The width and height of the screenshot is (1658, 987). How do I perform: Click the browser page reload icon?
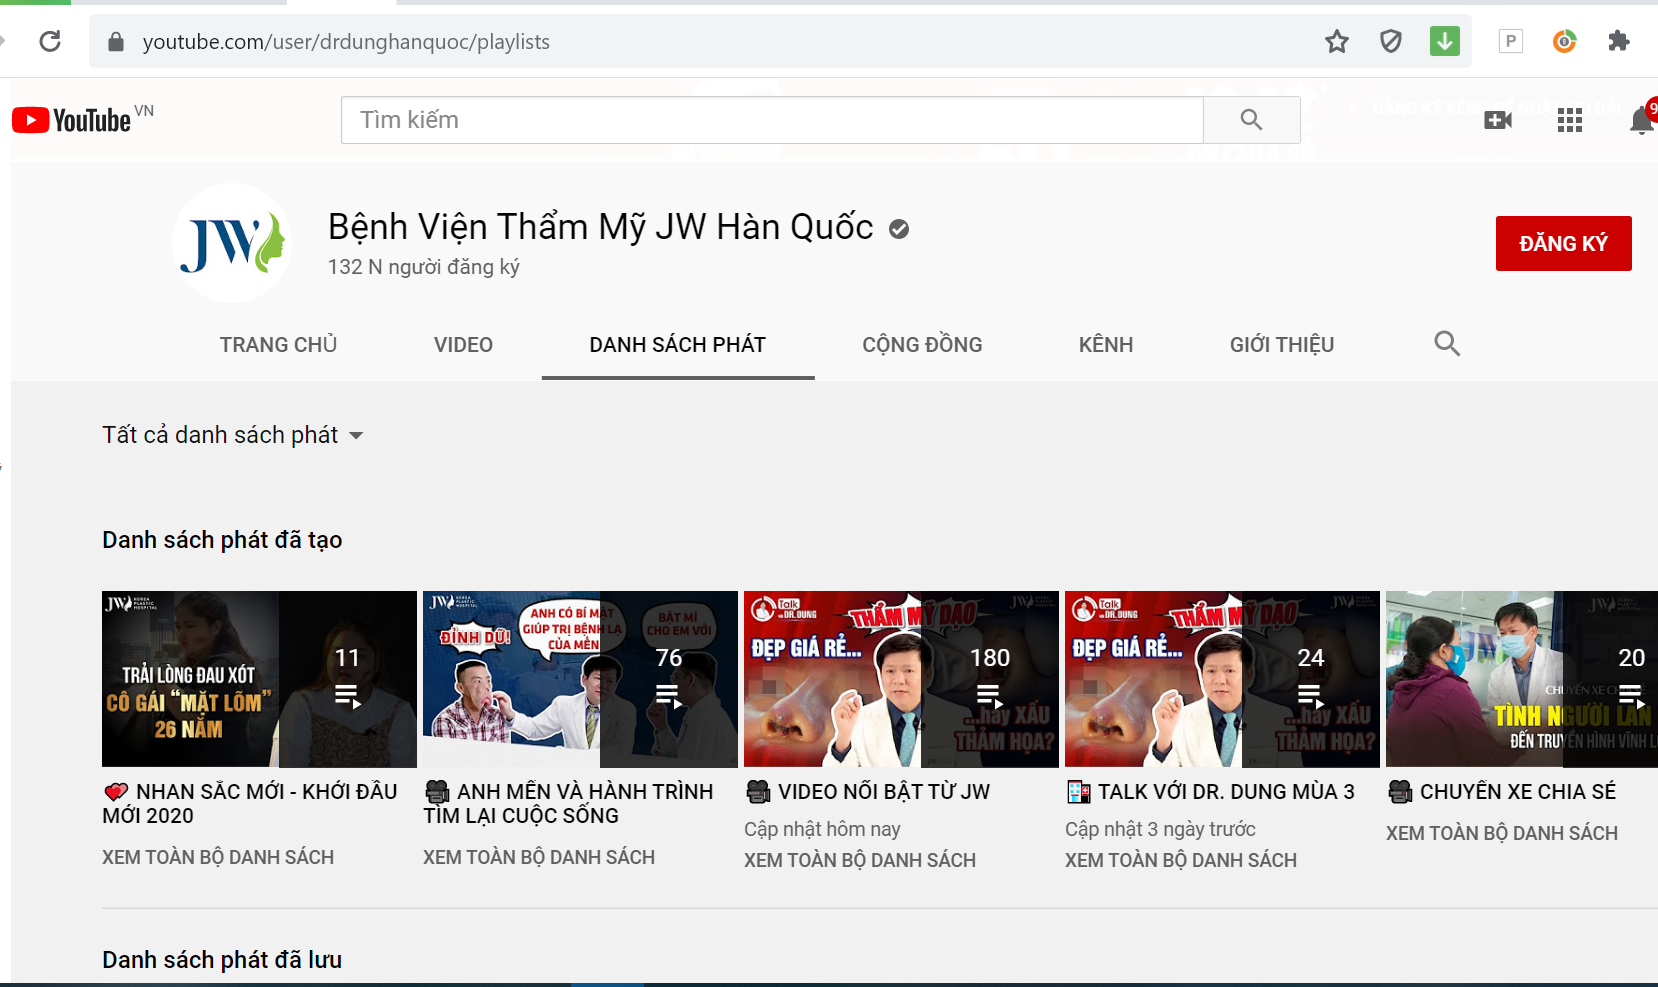[x=50, y=41]
